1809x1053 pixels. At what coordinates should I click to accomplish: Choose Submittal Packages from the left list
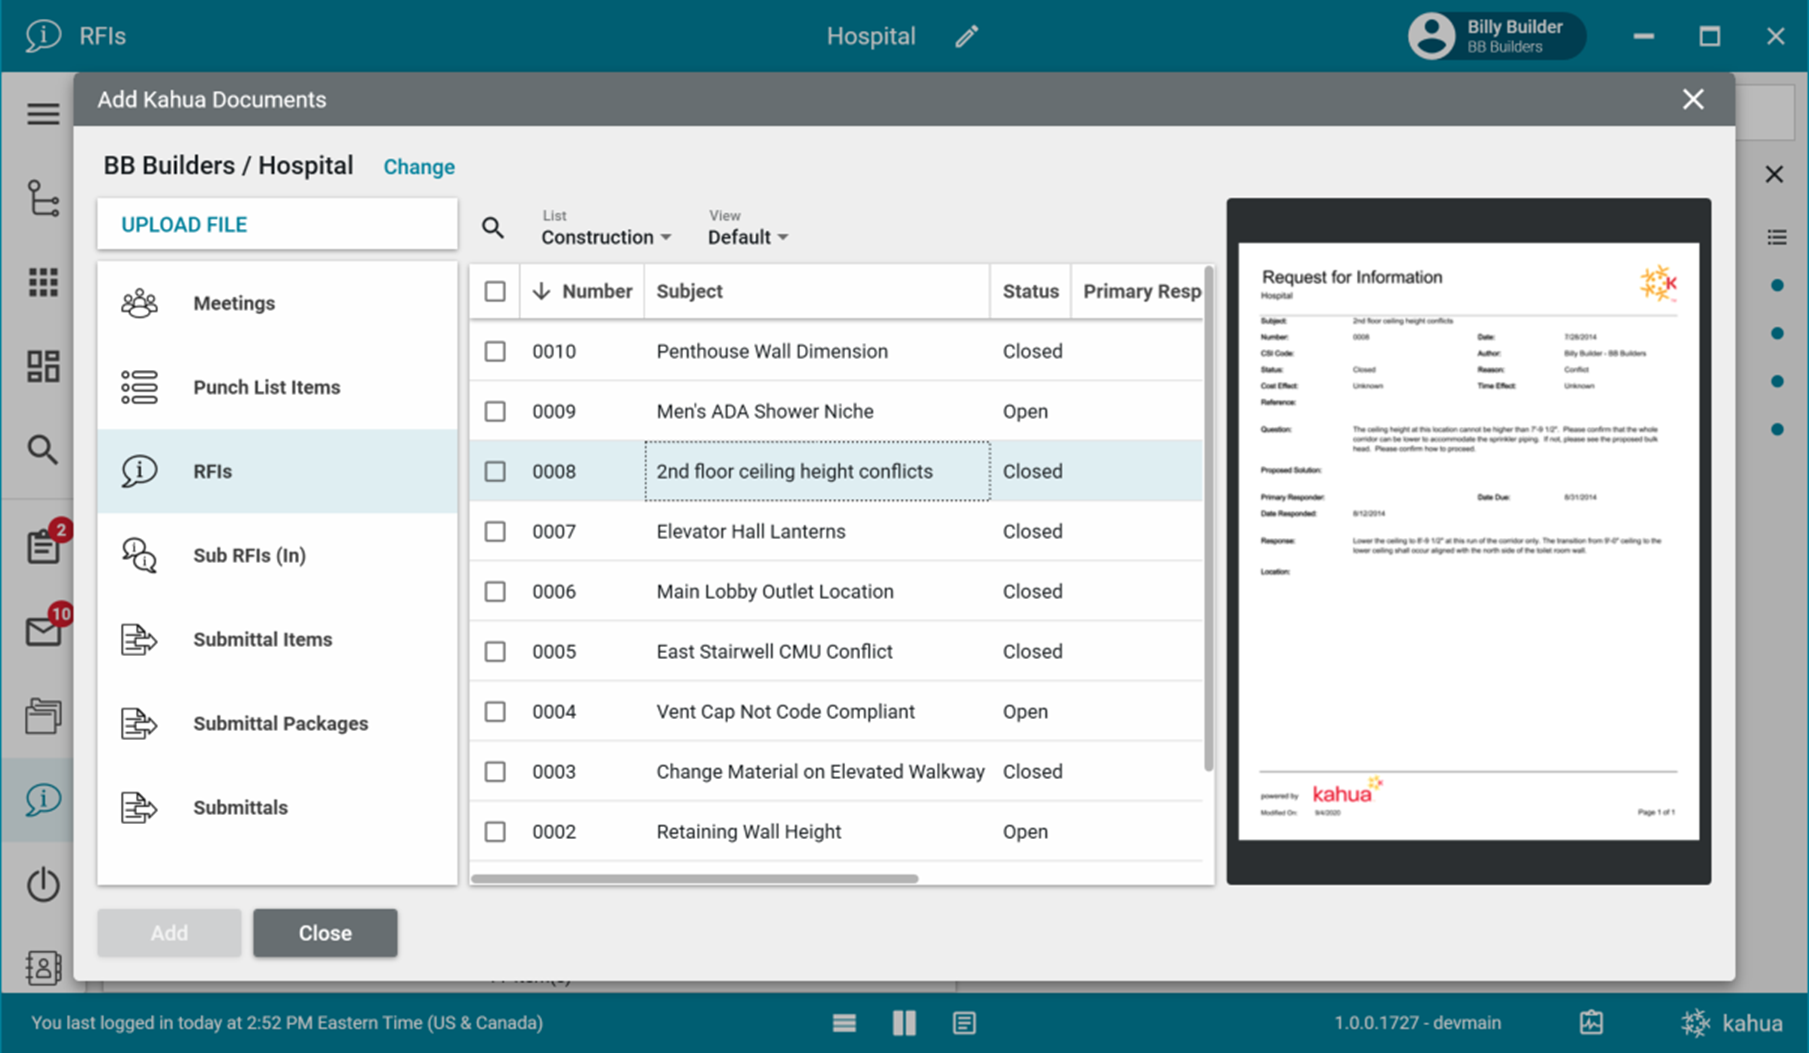[280, 723]
